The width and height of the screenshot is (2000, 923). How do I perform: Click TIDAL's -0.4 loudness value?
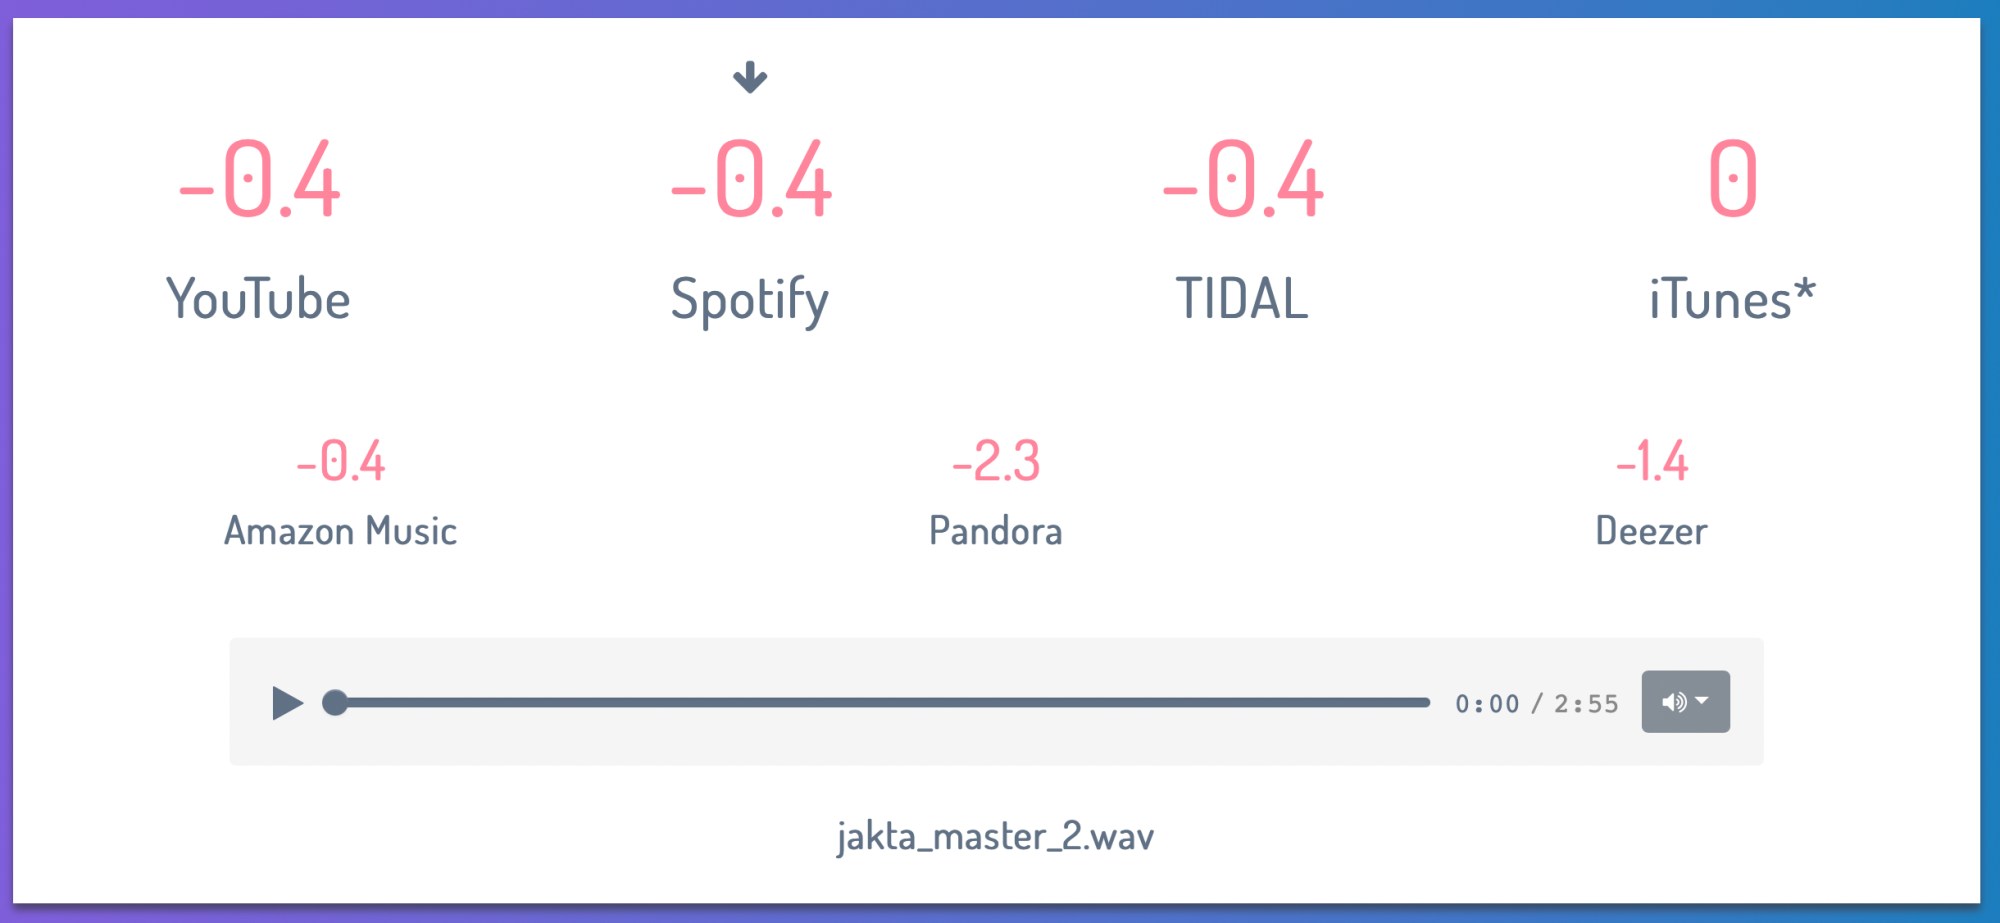1244,180
